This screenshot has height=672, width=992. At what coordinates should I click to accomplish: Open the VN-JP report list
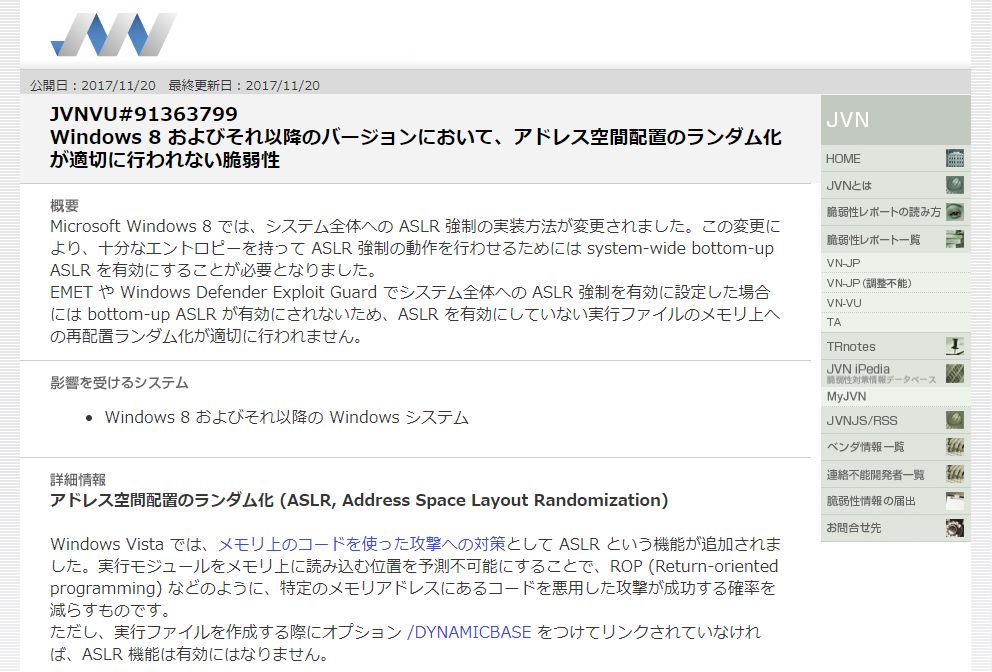pyautogui.click(x=843, y=263)
